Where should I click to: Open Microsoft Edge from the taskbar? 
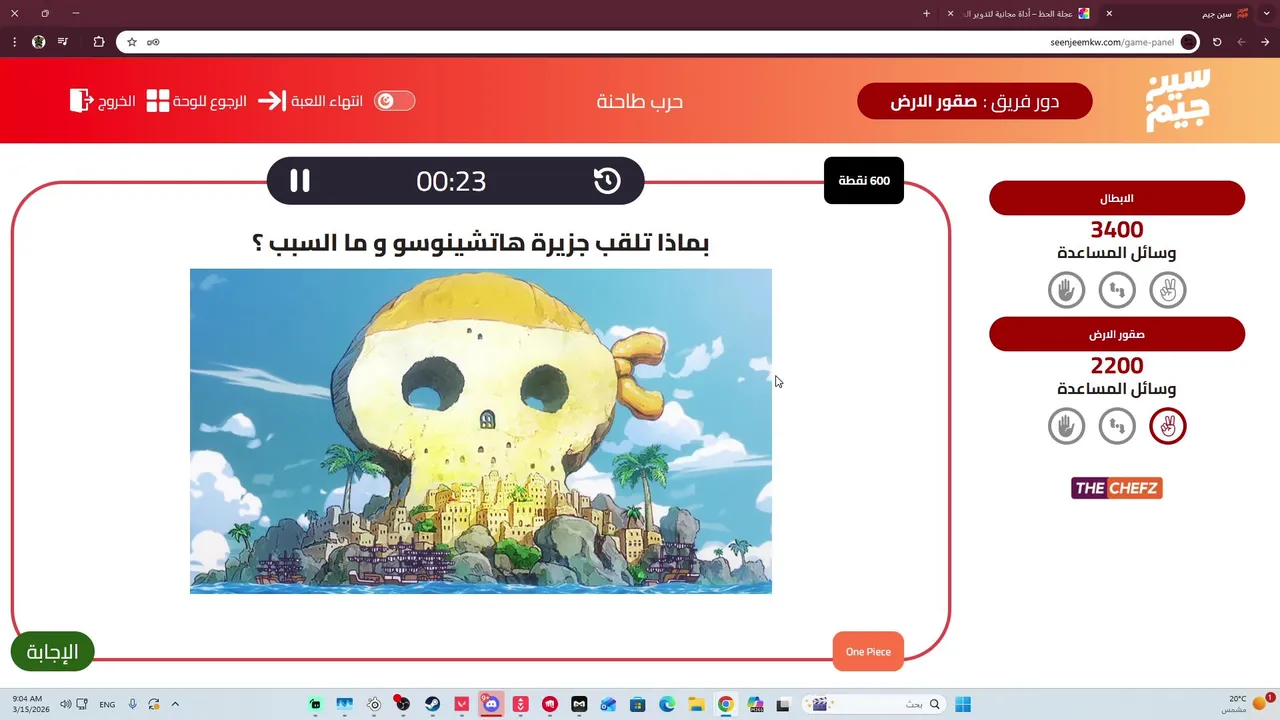667,704
